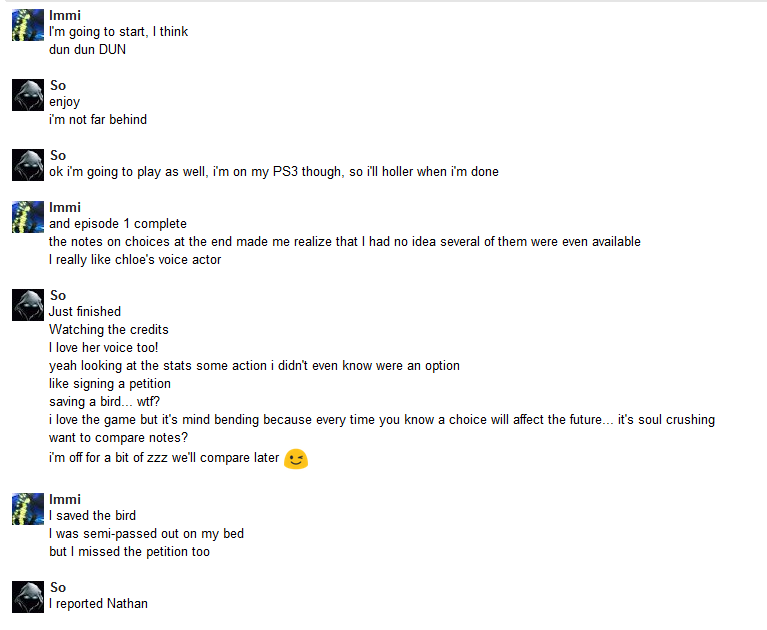Select the message "want to compare notes?"

118,438
